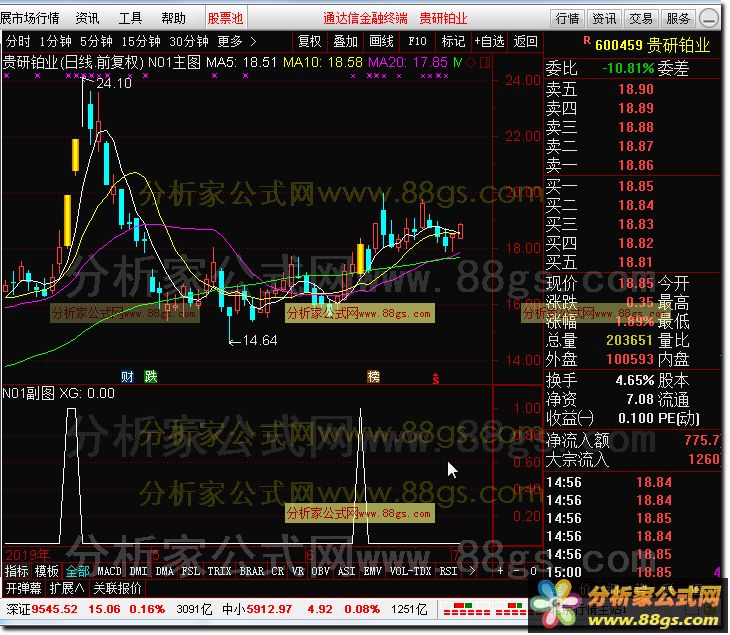Screen dimensions: 730x635
Task: Click 开弹幕 at the bottom
Action: (x=23, y=589)
